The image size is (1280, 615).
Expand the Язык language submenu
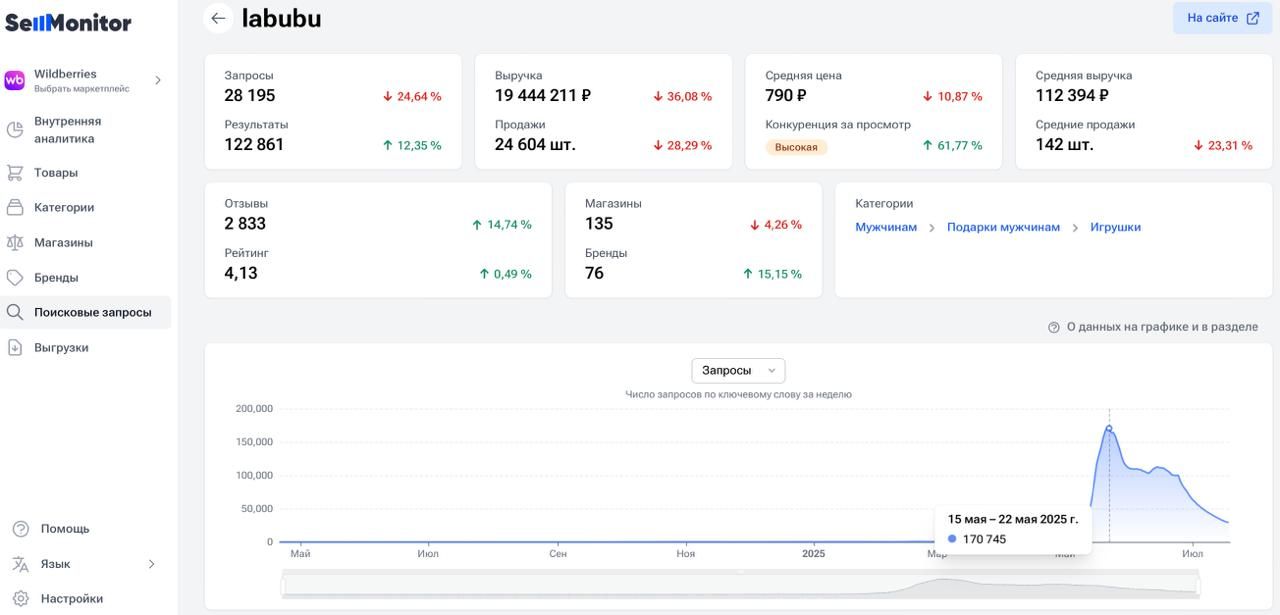pos(152,564)
